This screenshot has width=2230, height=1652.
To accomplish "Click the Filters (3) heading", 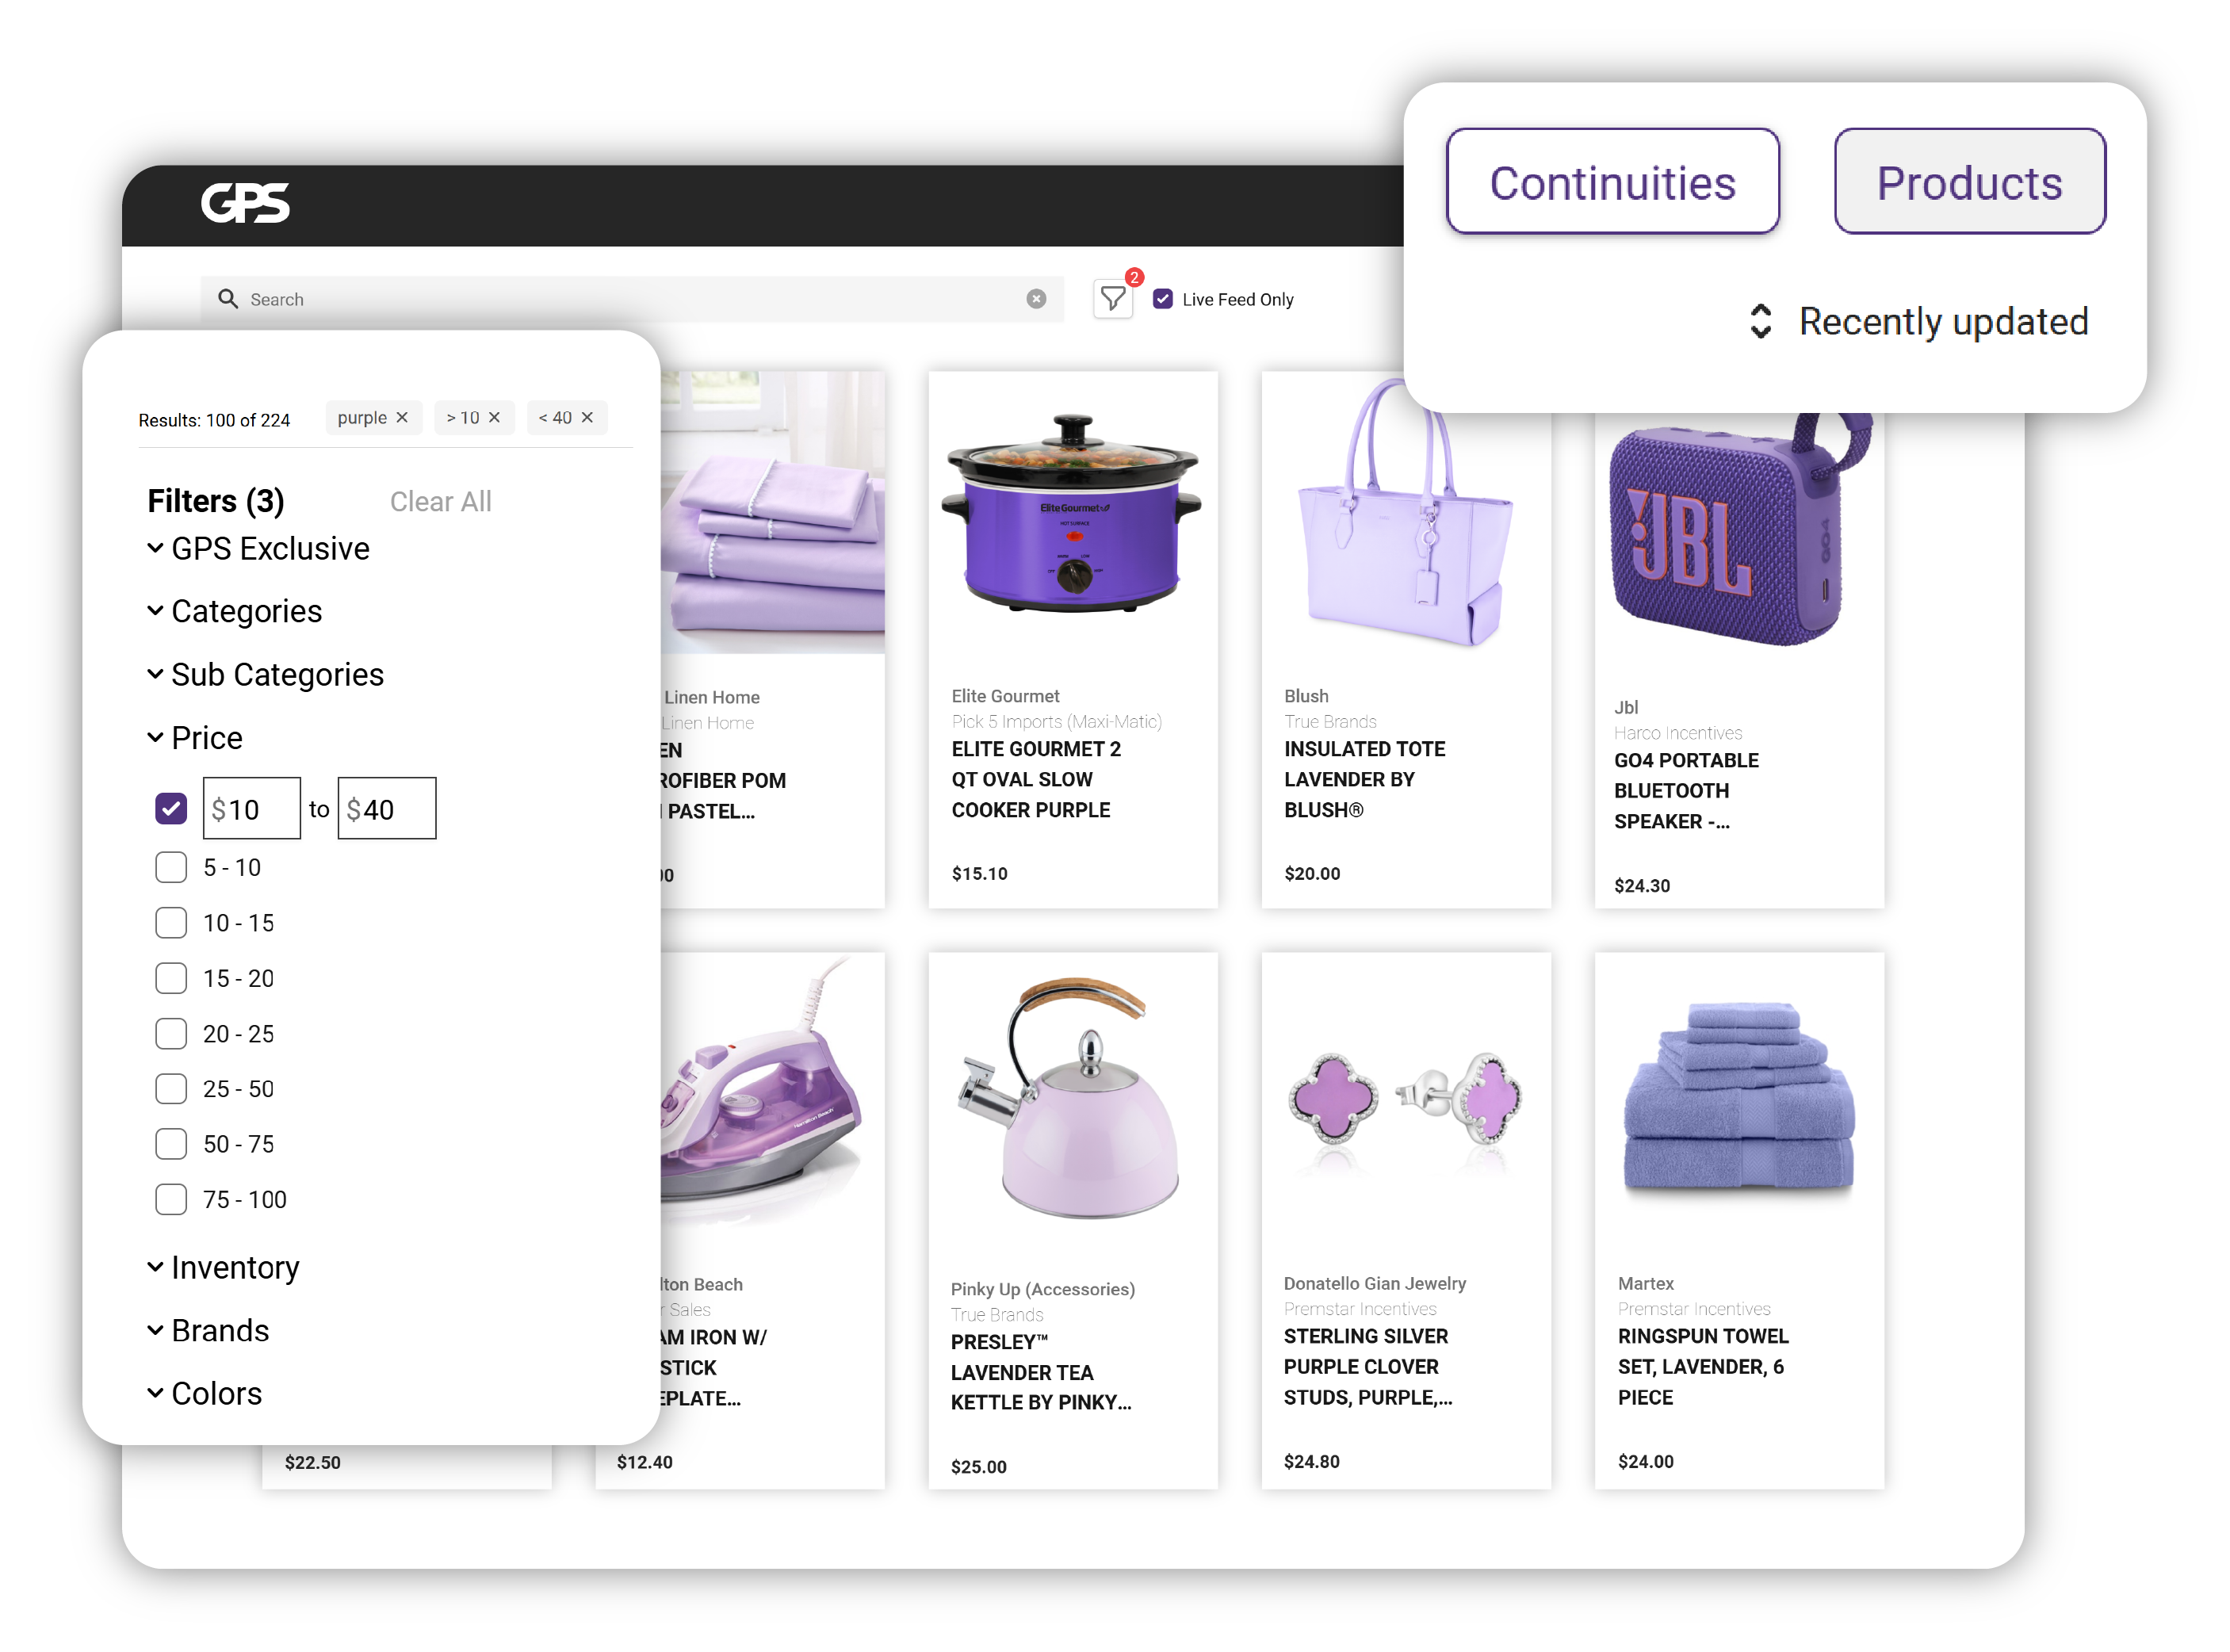I will point(215,501).
